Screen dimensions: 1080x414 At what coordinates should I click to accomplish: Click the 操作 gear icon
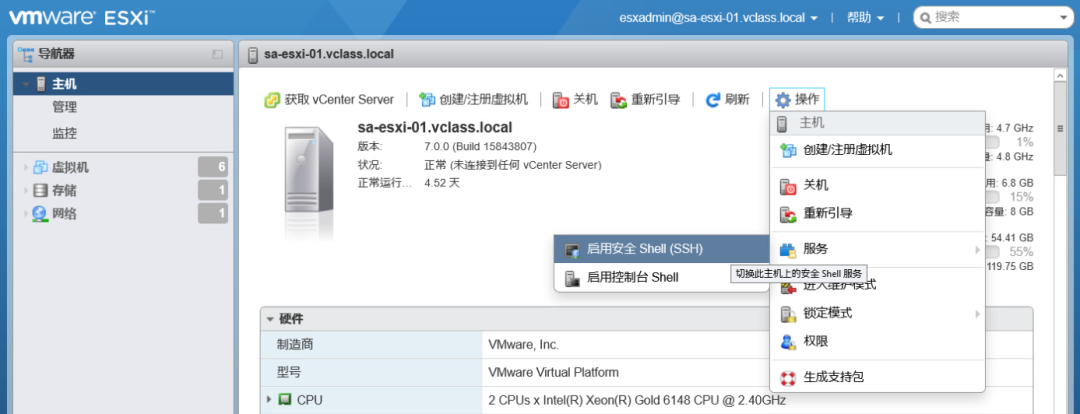(782, 101)
